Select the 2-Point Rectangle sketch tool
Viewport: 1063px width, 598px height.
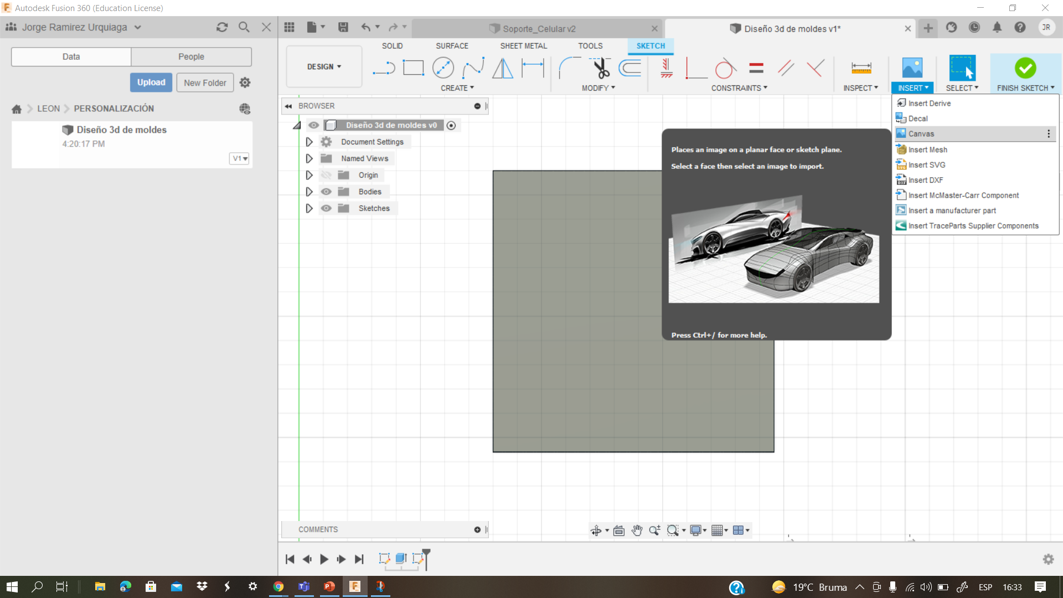click(x=413, y=68)
